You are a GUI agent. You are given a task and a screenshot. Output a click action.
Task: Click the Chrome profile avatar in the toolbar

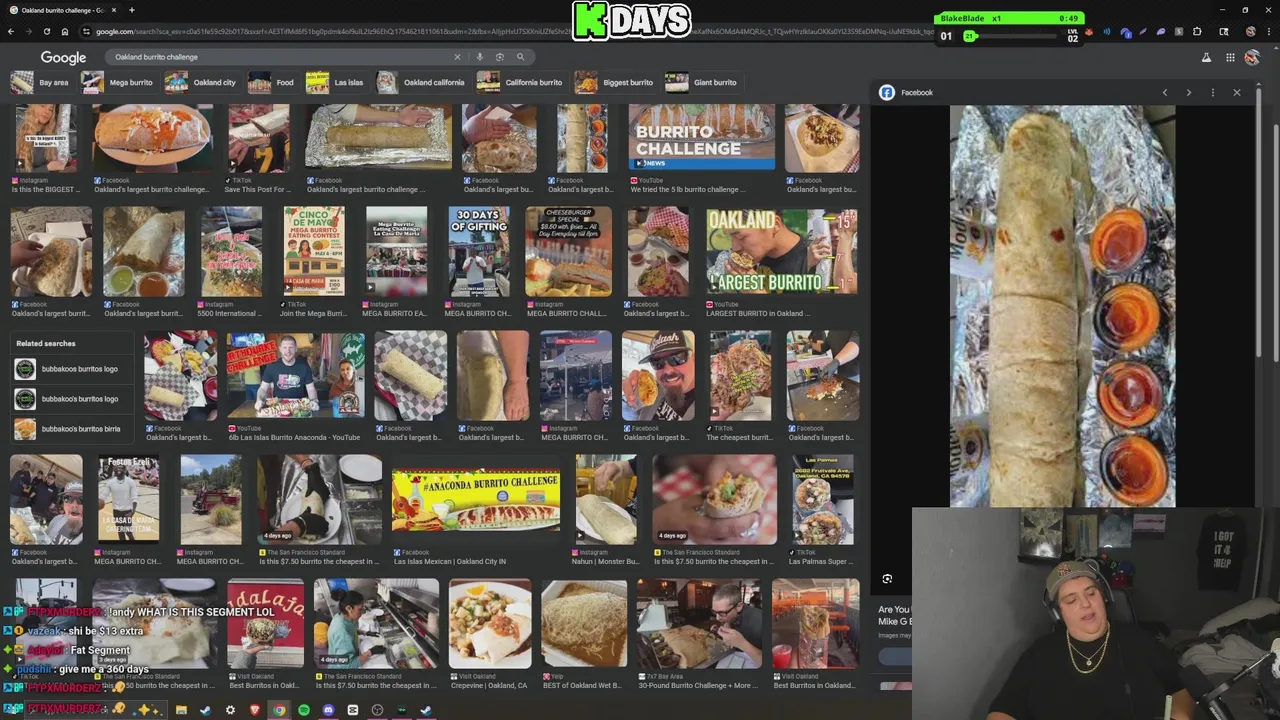click(x=1250, y=32)
